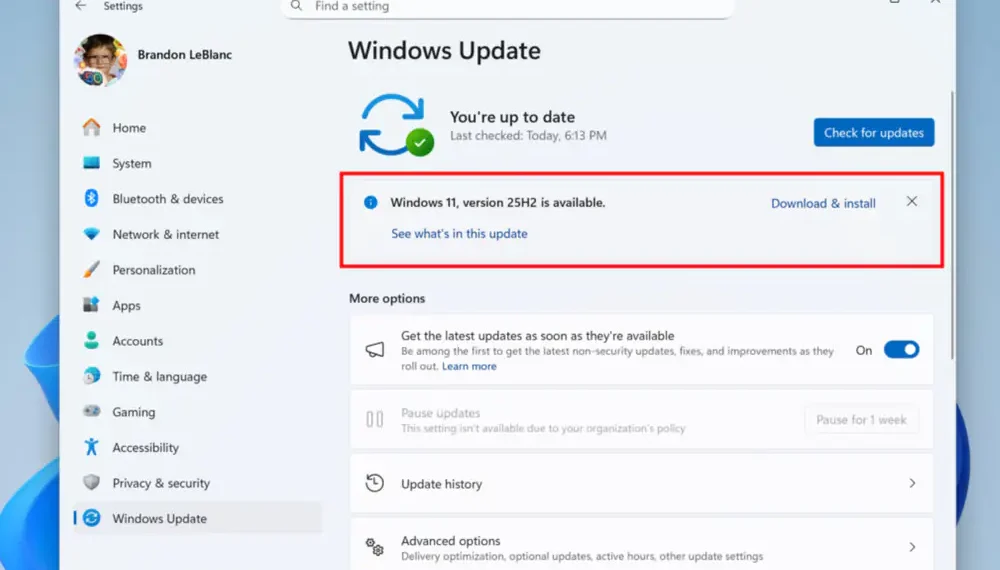This screenshot has height=570, width=1000.
Task: Open Home via its house icon
Action: point(92,128)
